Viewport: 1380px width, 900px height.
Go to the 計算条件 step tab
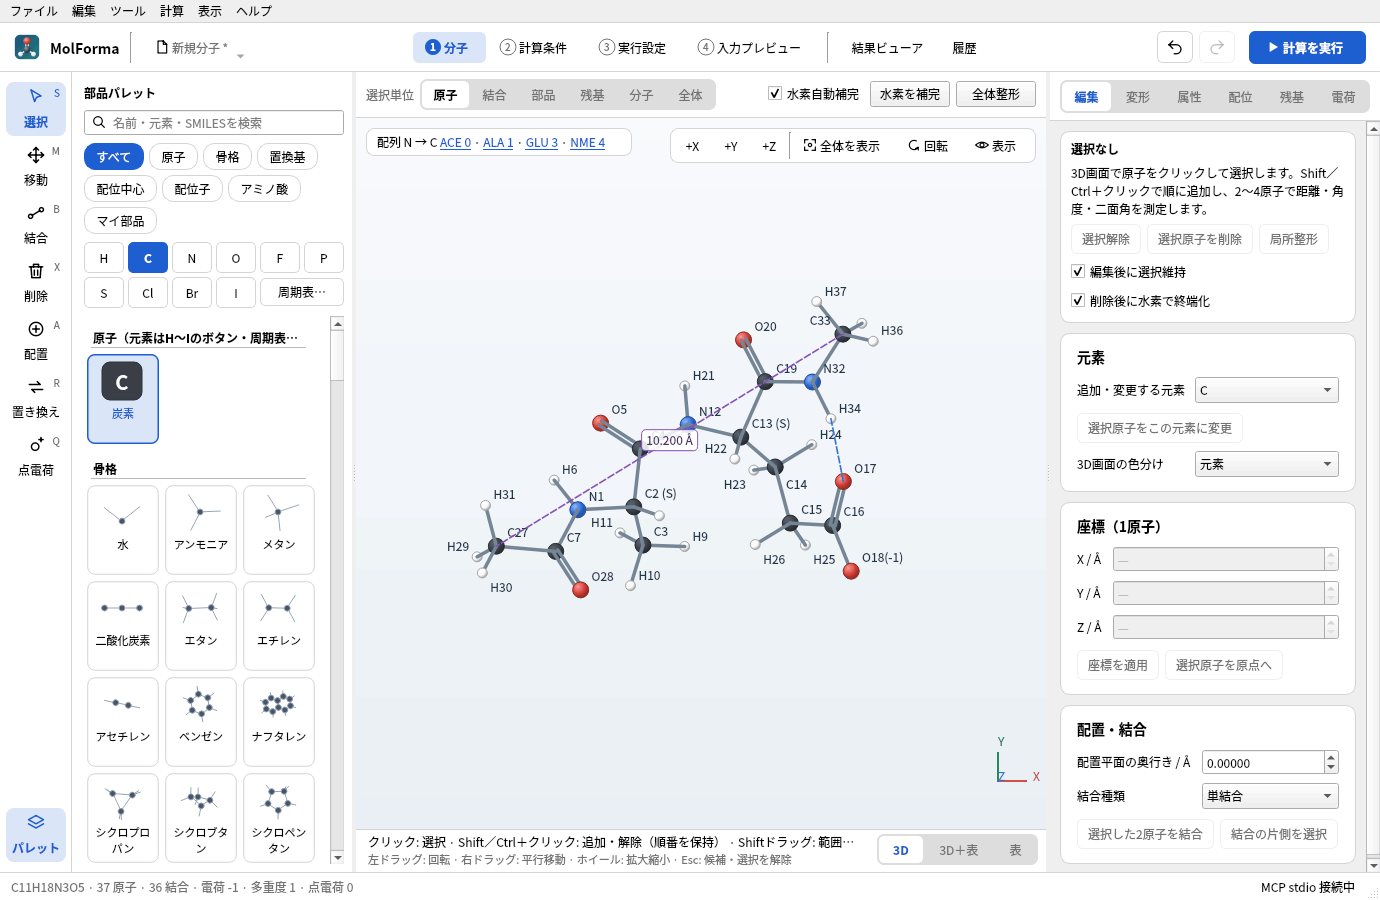click(533, 47)
